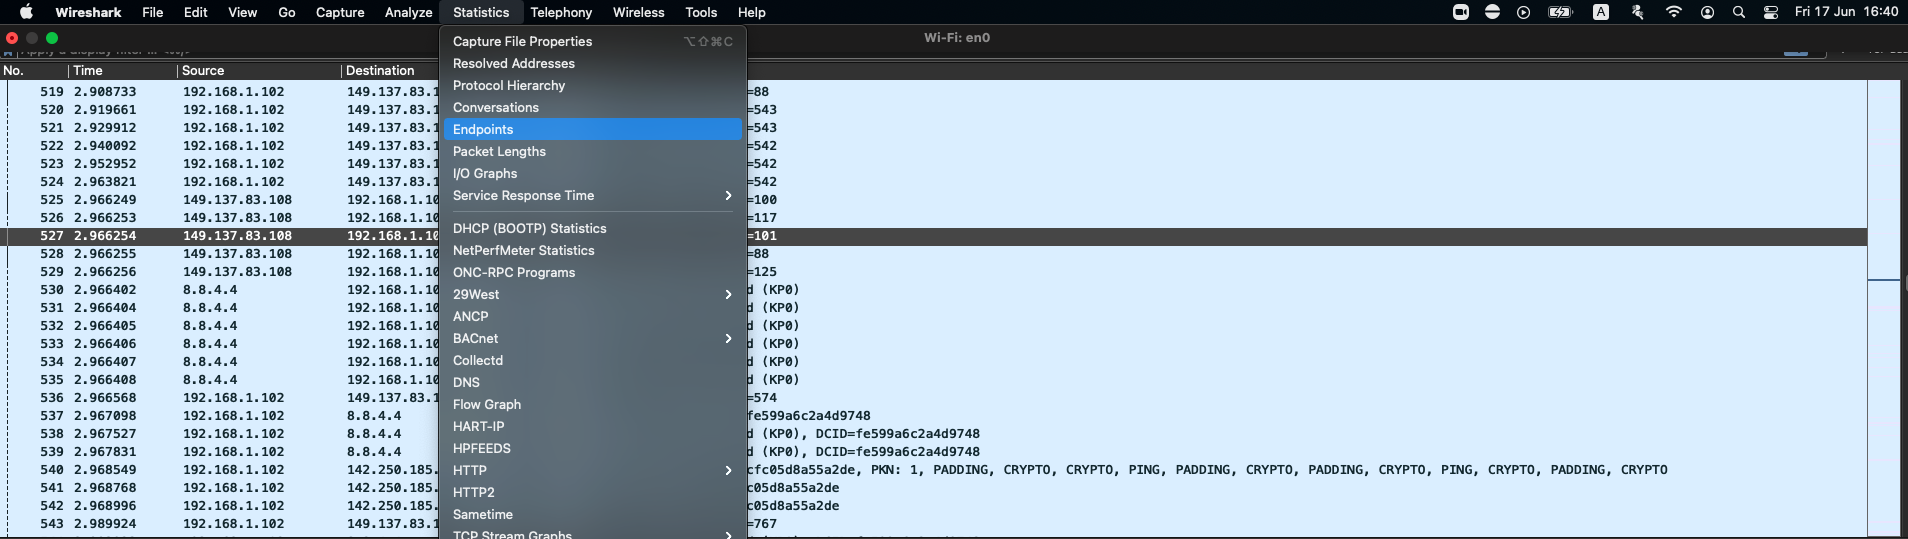Choose Packet Lengths
1908x539 pixels.
[592, 151]
